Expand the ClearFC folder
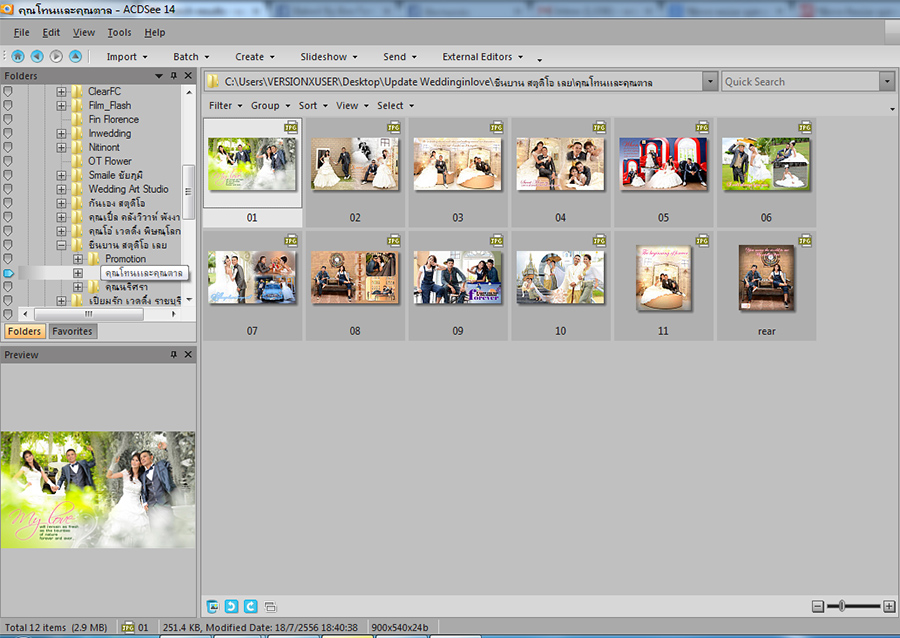 pyautogui.click(x=61, y=91)
